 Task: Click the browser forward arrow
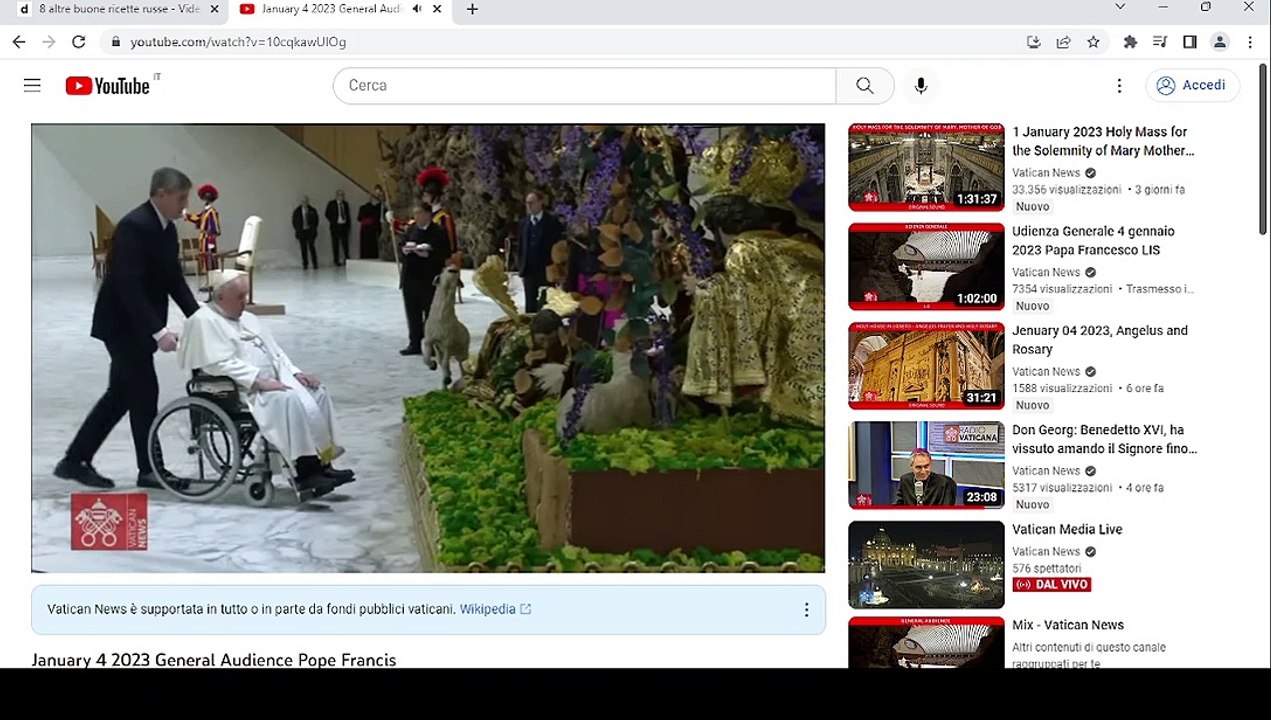click(49, 42)
